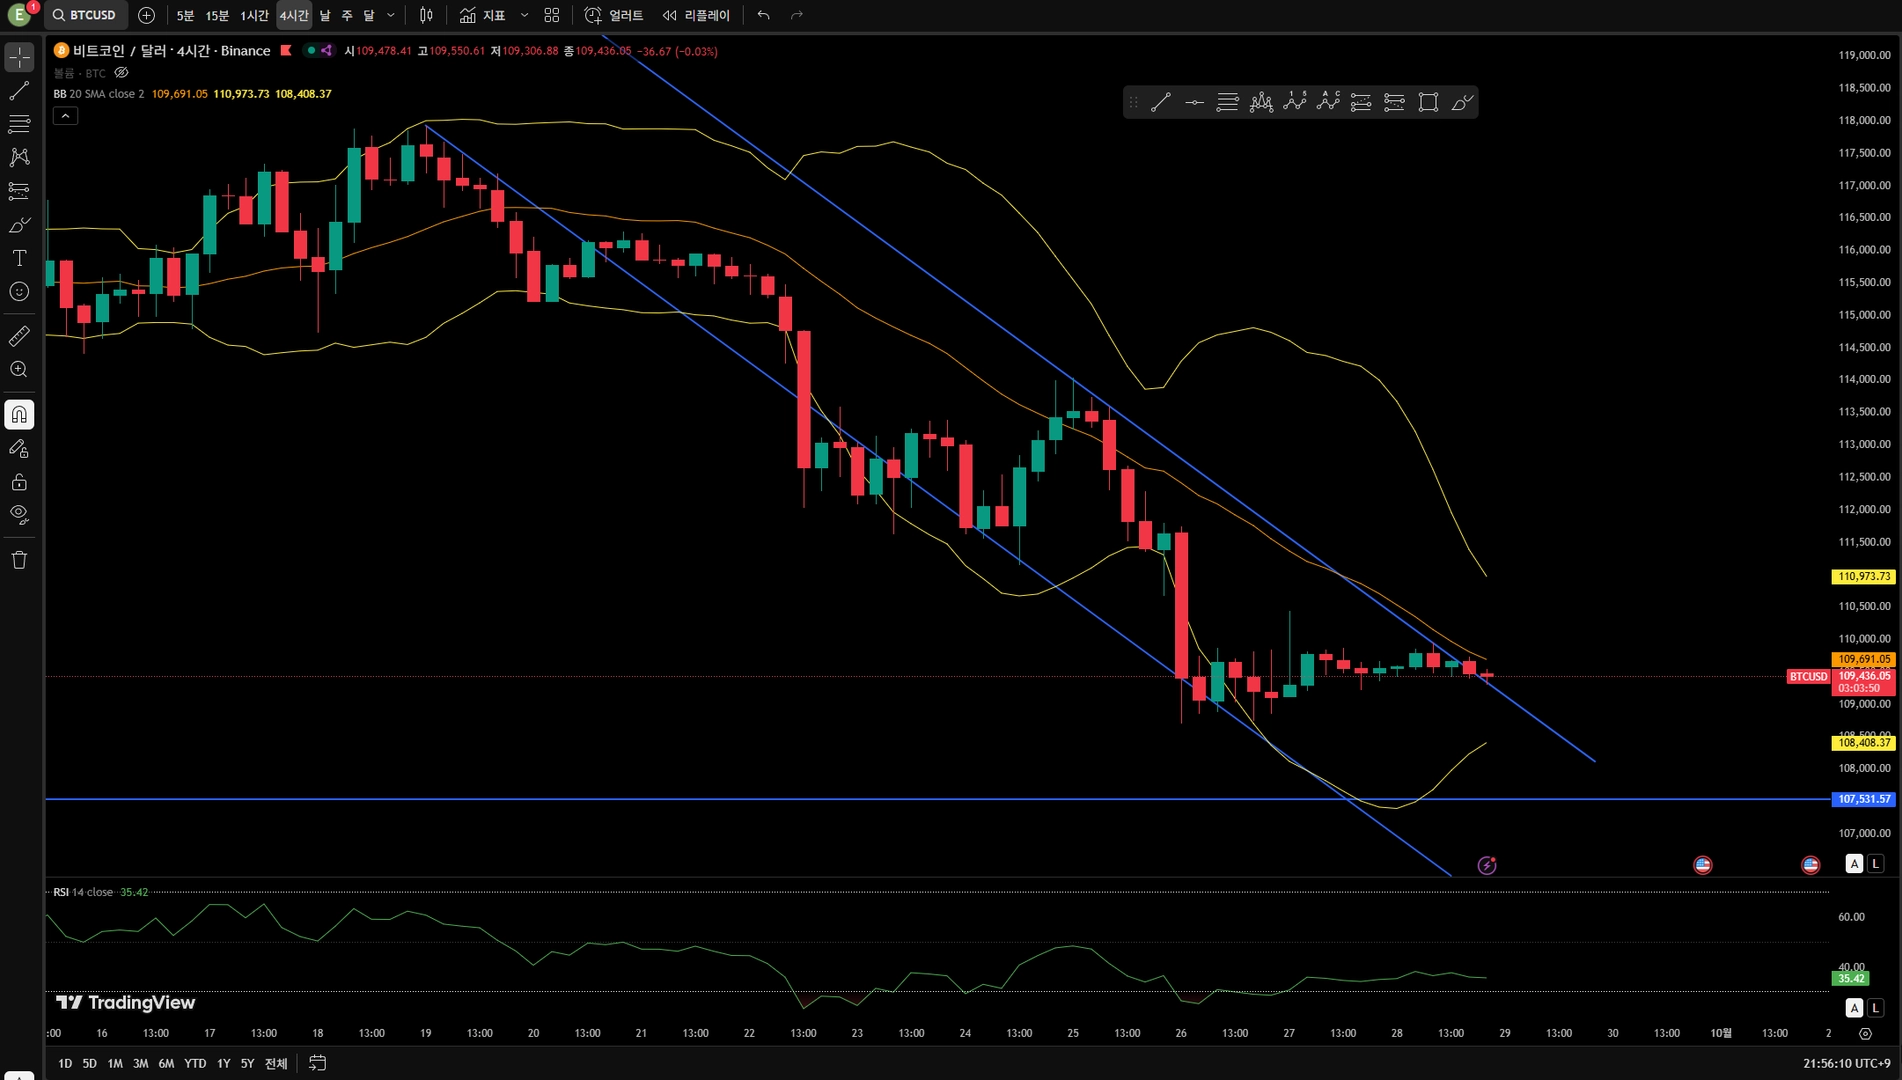This screenshot has height=1080, width=1902.
Task: Collapse the indicator legend chevron
Action: point(65,116)
